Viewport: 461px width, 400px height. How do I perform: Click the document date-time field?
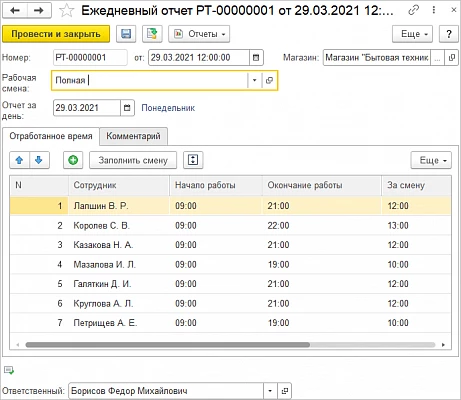[199, 58]
